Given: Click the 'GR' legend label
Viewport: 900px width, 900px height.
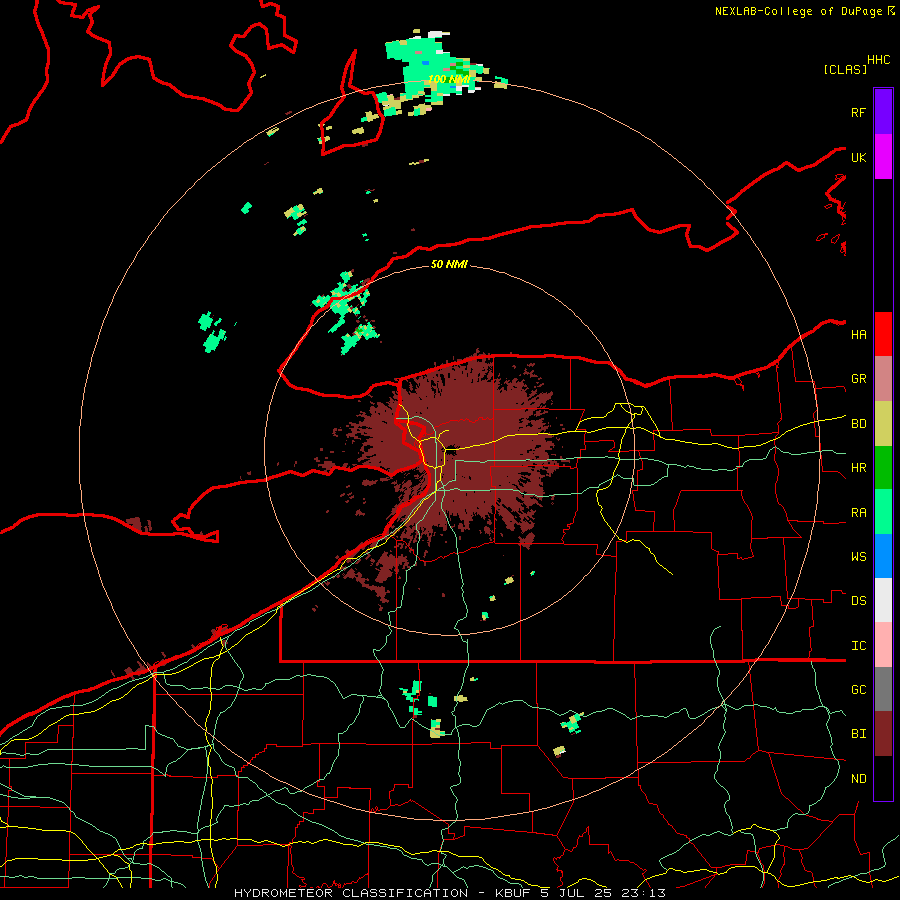Looking at the screenshot, I should pos(858,379).
